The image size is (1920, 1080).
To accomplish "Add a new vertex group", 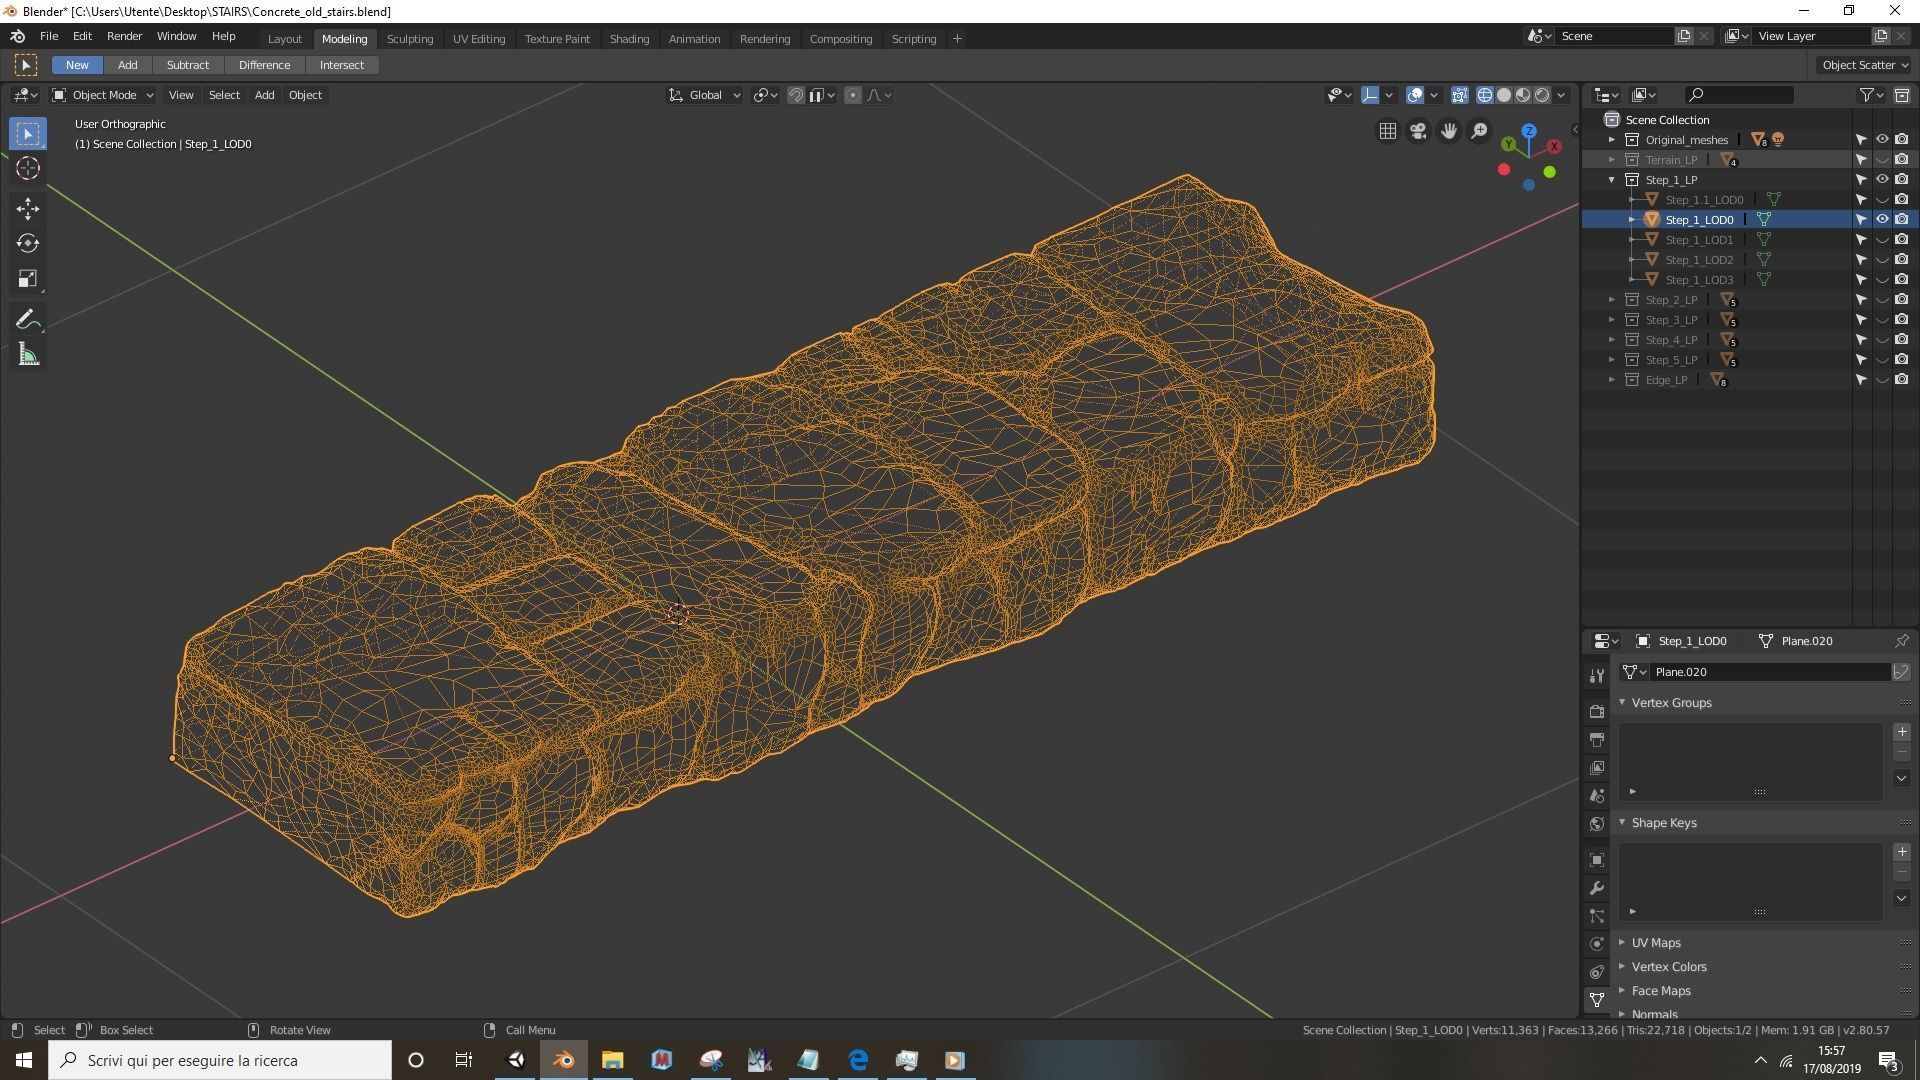I will click(1902, 732).
